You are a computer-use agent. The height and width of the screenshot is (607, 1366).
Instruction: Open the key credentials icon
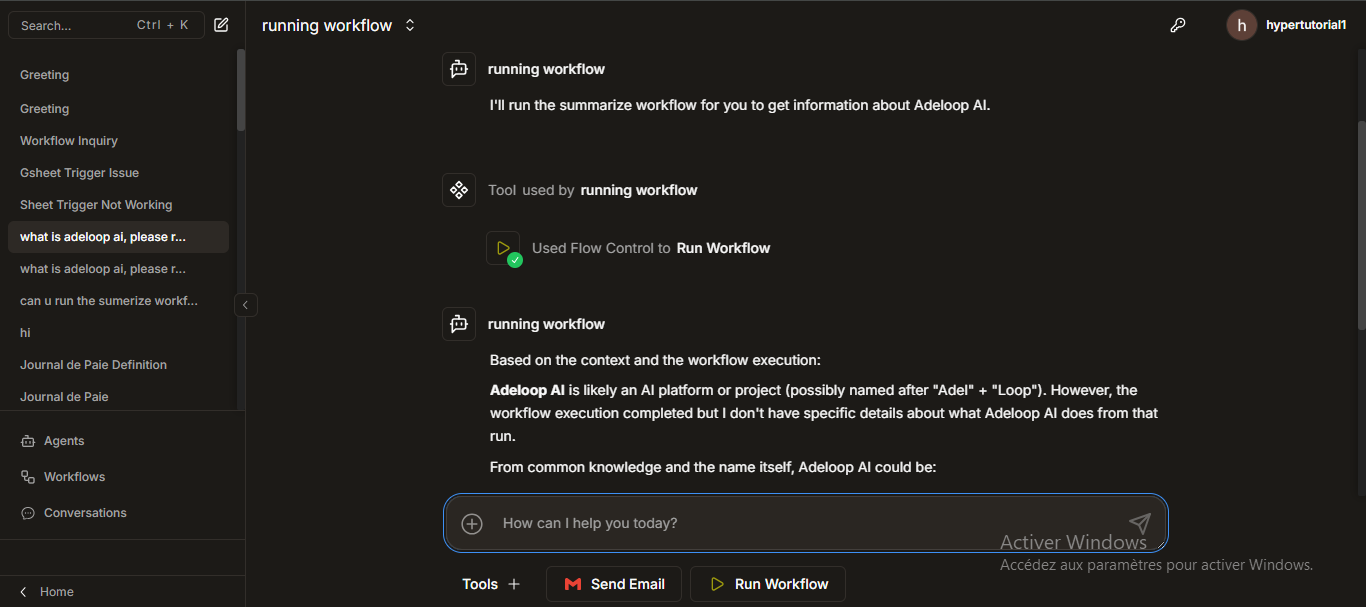point(1178,26)
